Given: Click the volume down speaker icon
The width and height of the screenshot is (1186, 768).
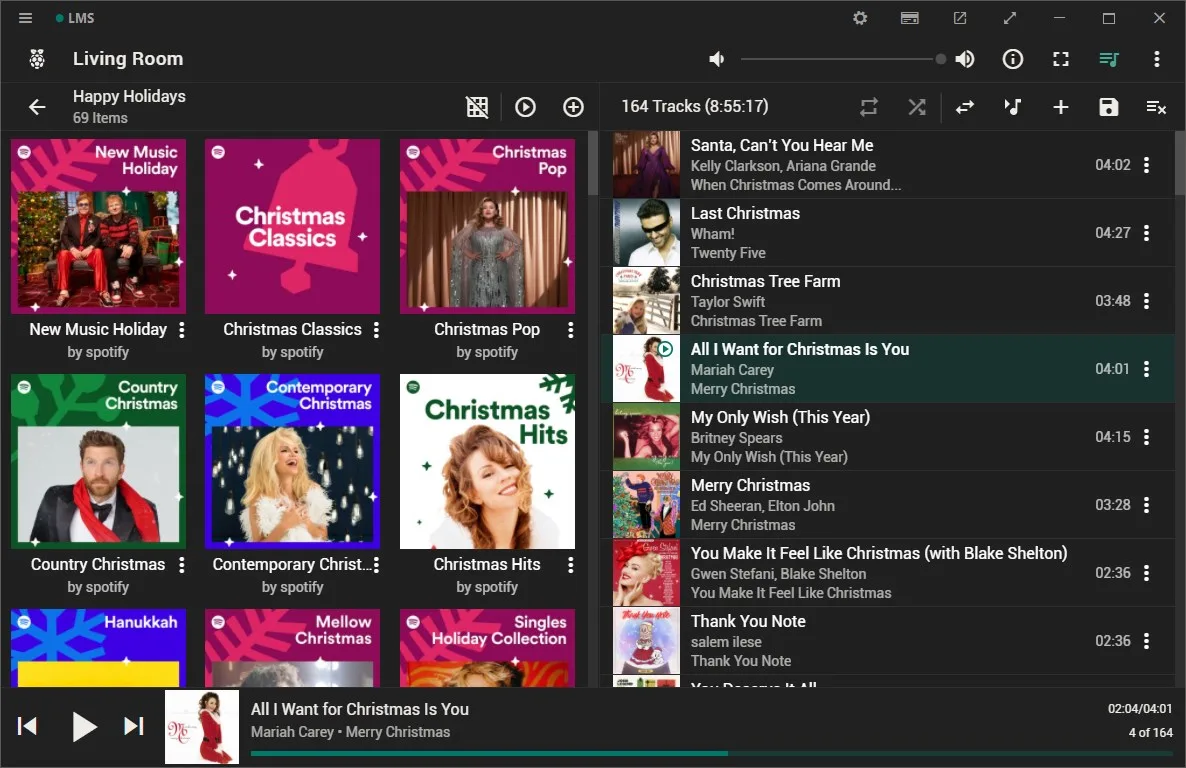Looking at the screenshot, I should point(716,59).
